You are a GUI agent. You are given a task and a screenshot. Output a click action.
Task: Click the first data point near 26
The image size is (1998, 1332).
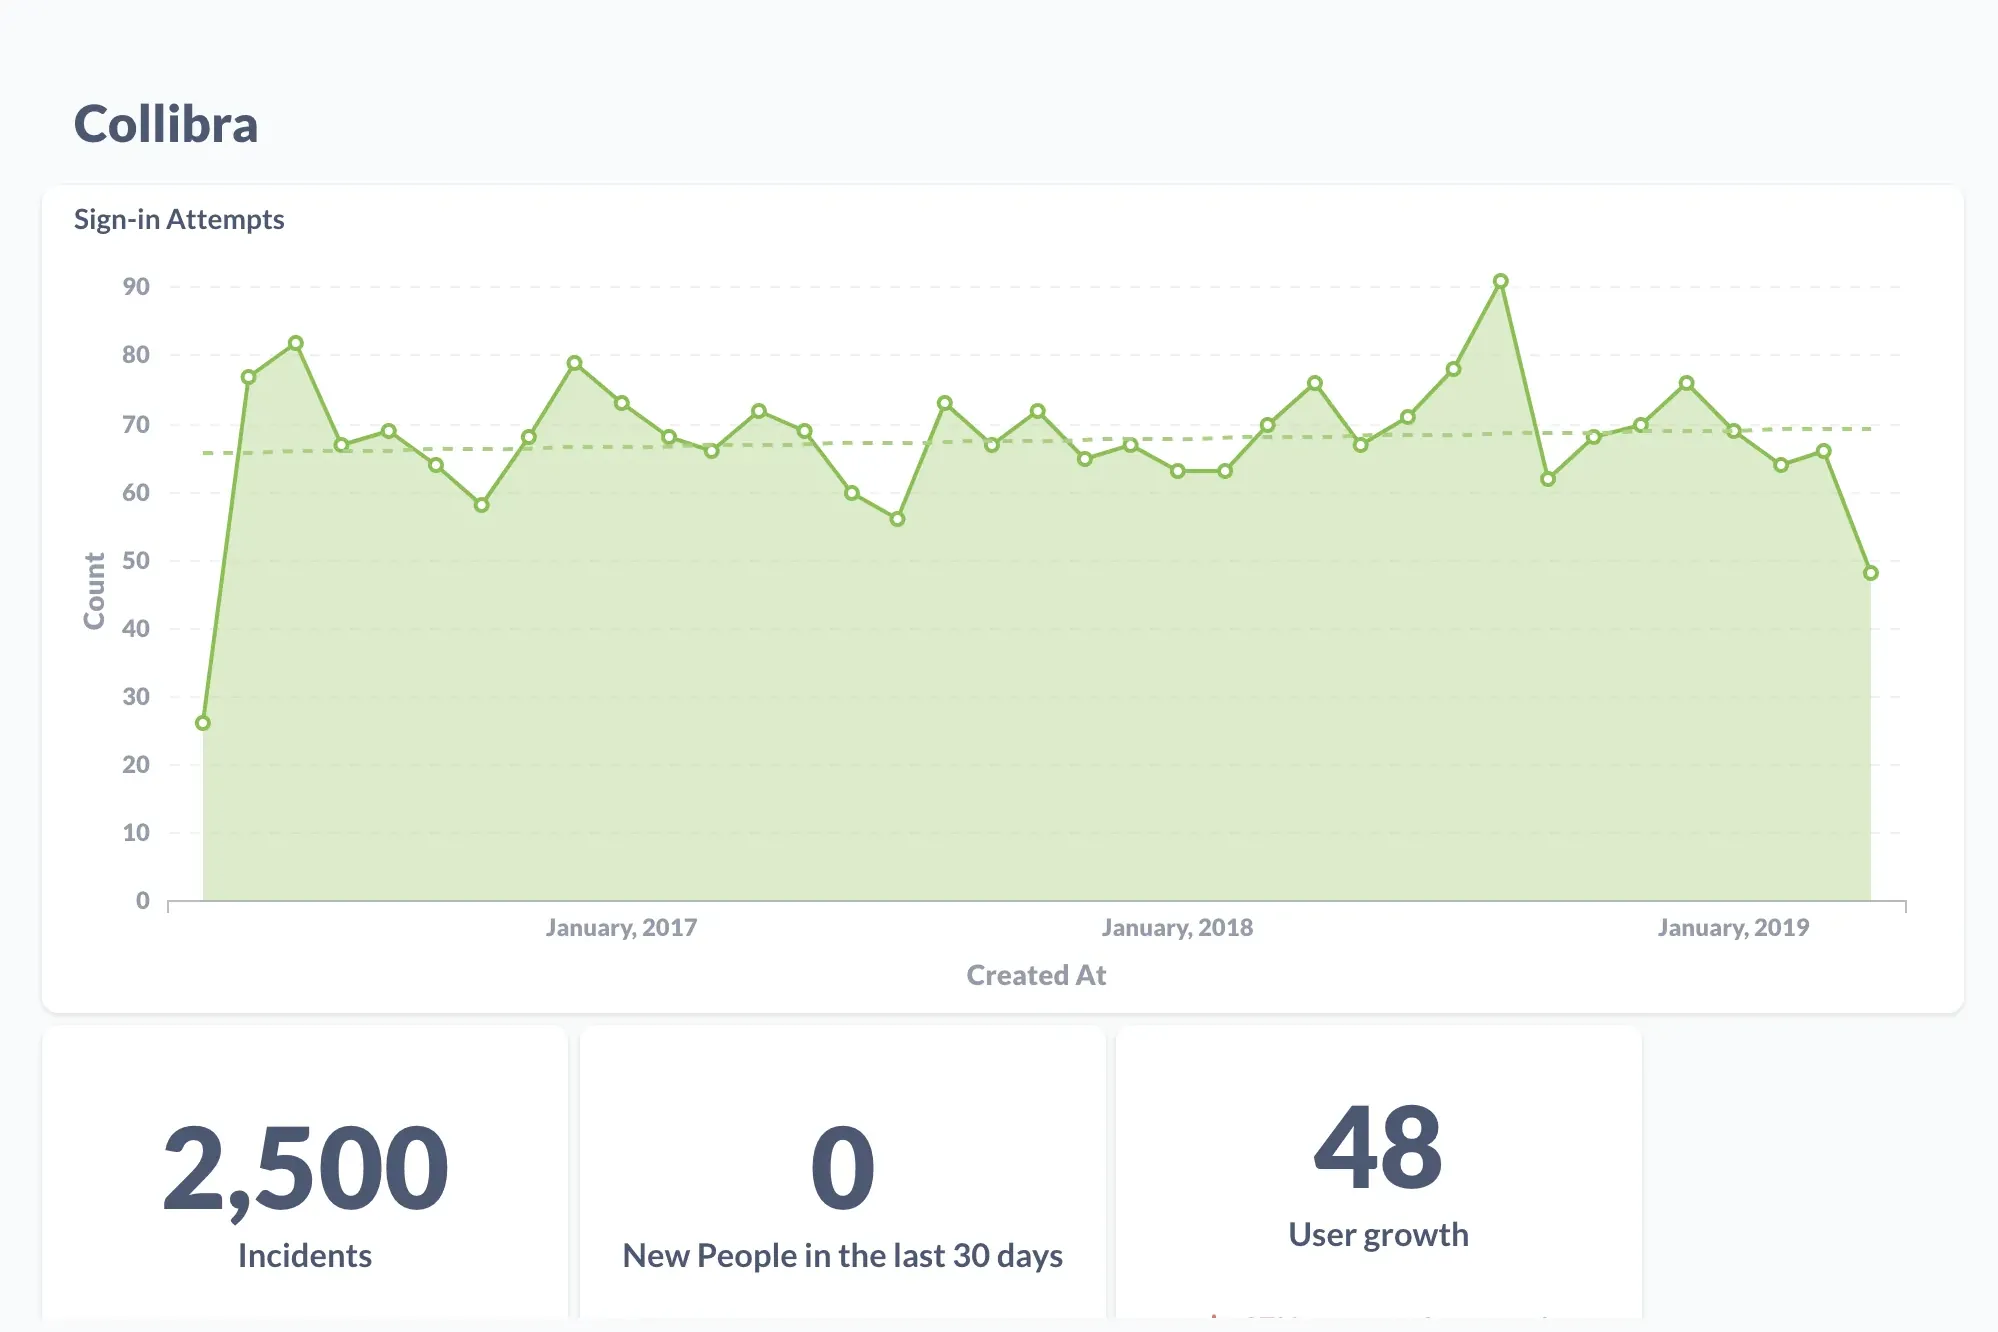tap(203, 723)
